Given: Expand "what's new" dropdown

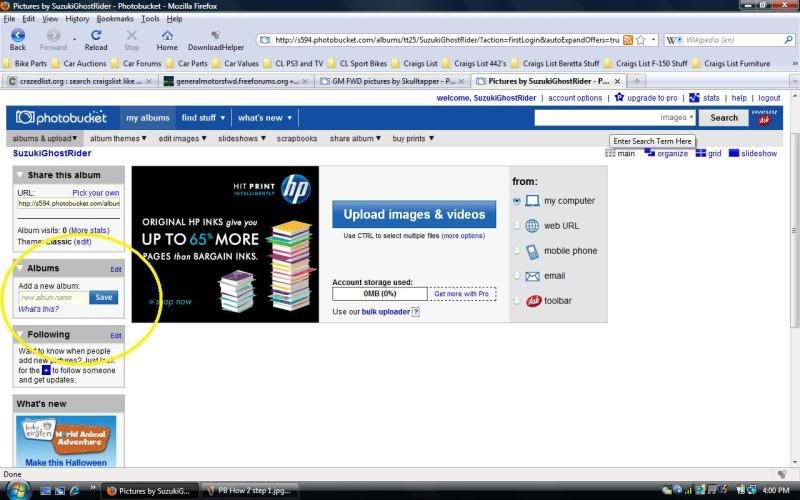Looking at the screenshot, I should coord(265,118).
